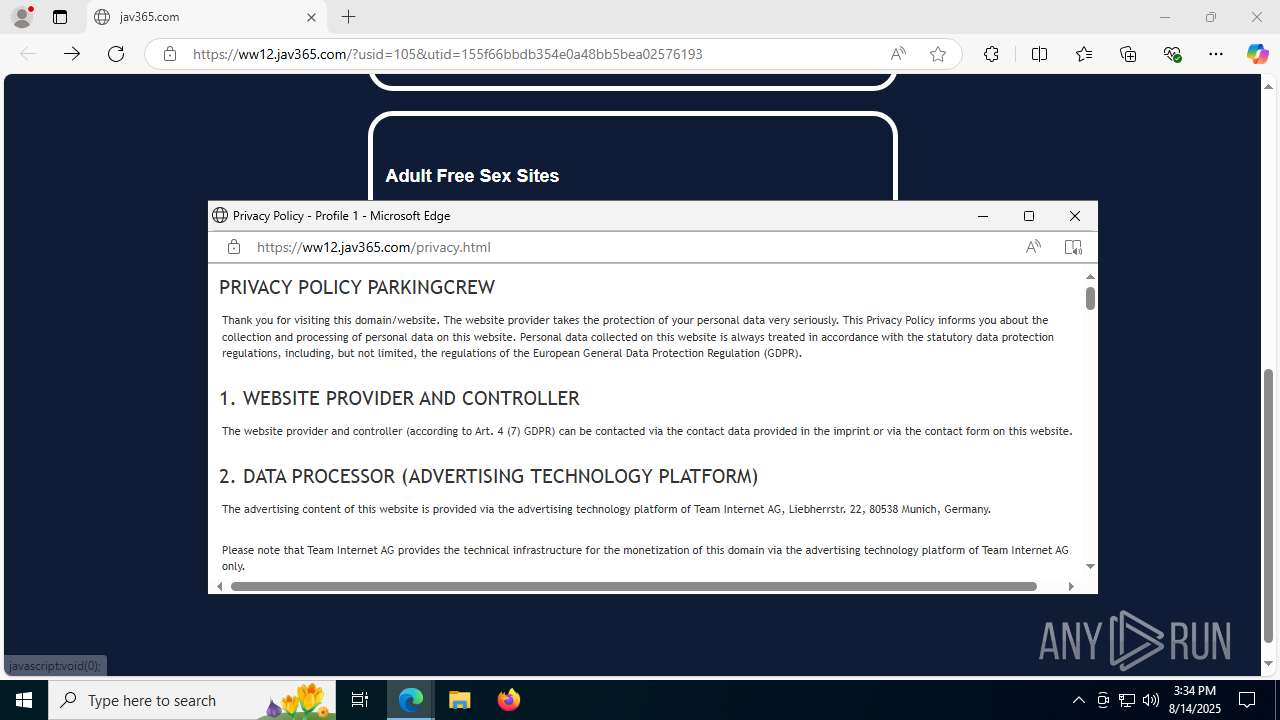Viewport: 1280px width, 720px height.
Task: Click the main window address bar URL
Action: click(448, 54)
